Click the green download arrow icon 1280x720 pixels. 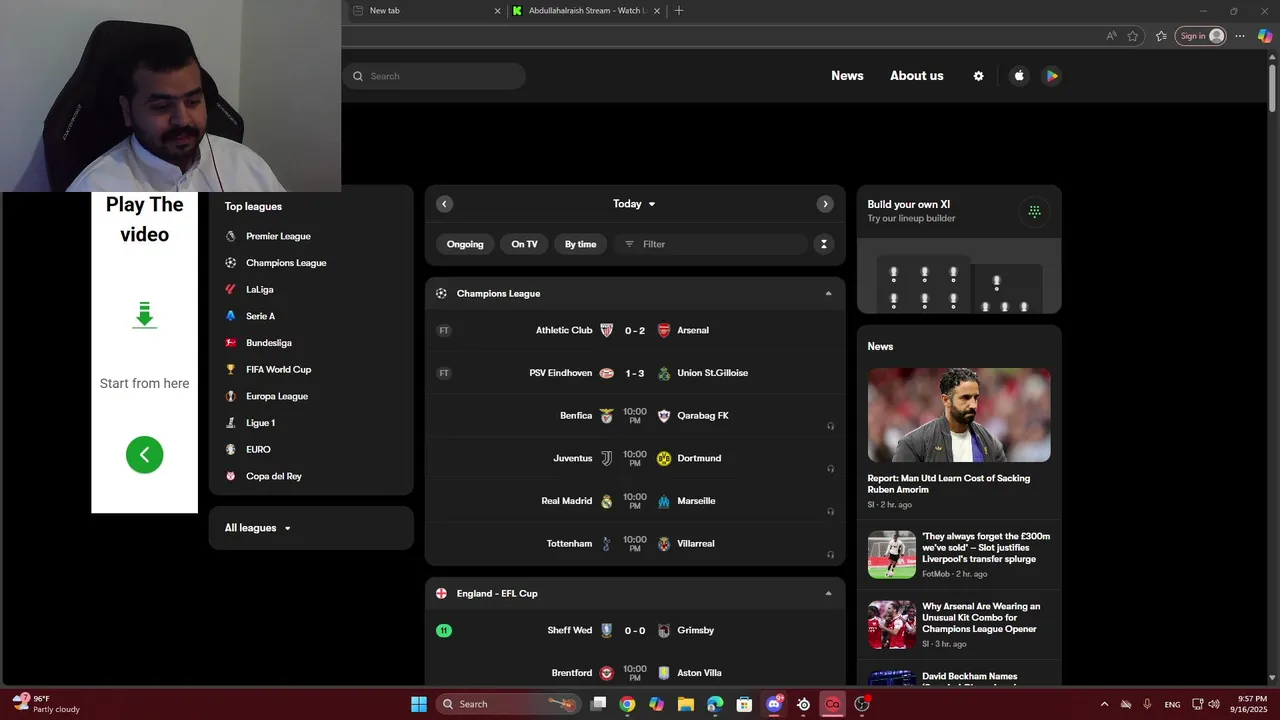pos(144,316)
